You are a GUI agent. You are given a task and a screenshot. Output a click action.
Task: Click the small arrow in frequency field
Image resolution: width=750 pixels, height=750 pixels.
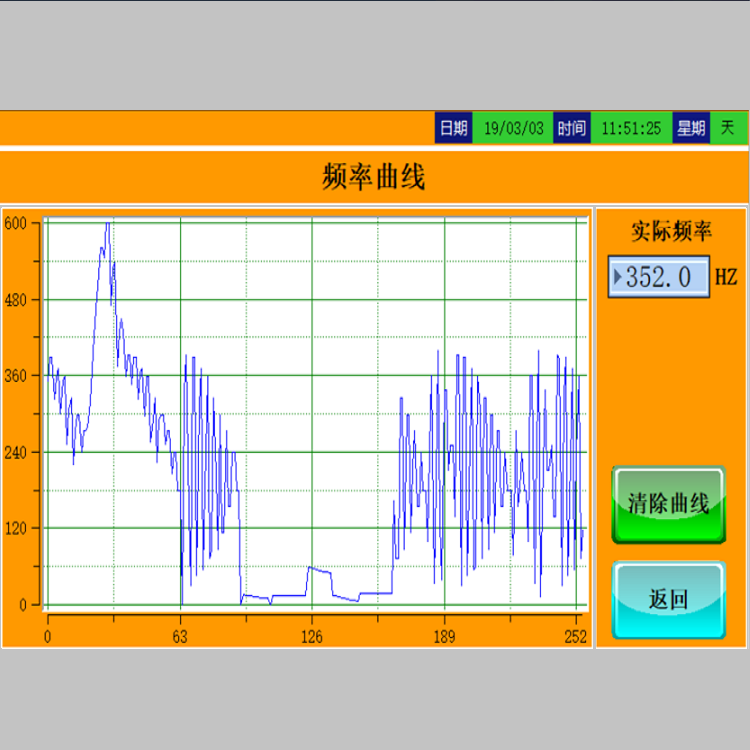coord(618,277)
